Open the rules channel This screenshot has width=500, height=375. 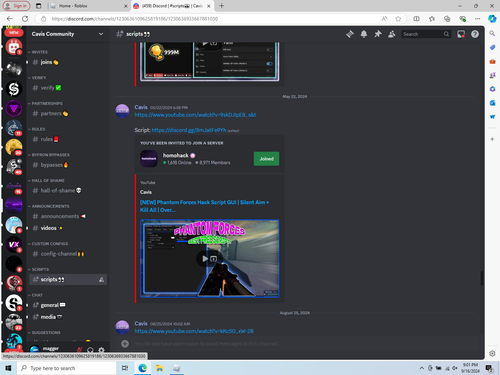68,139
